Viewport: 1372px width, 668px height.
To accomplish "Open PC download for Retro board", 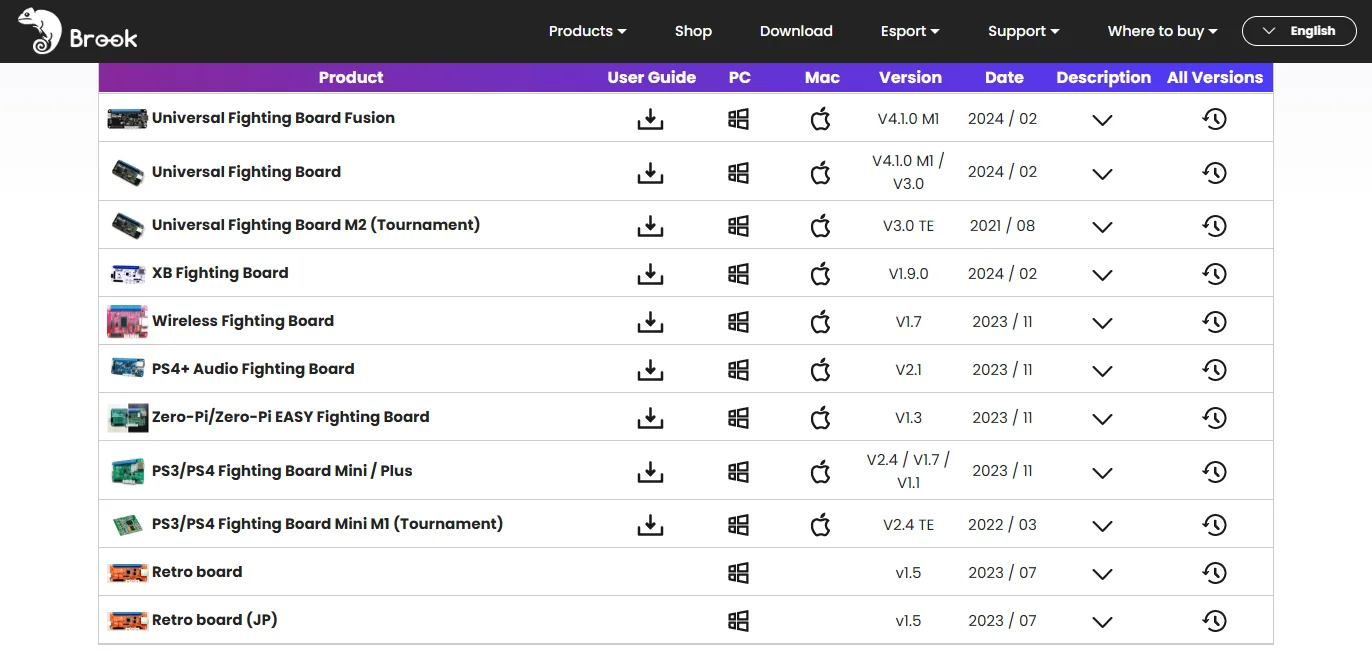I will [739, 572].
